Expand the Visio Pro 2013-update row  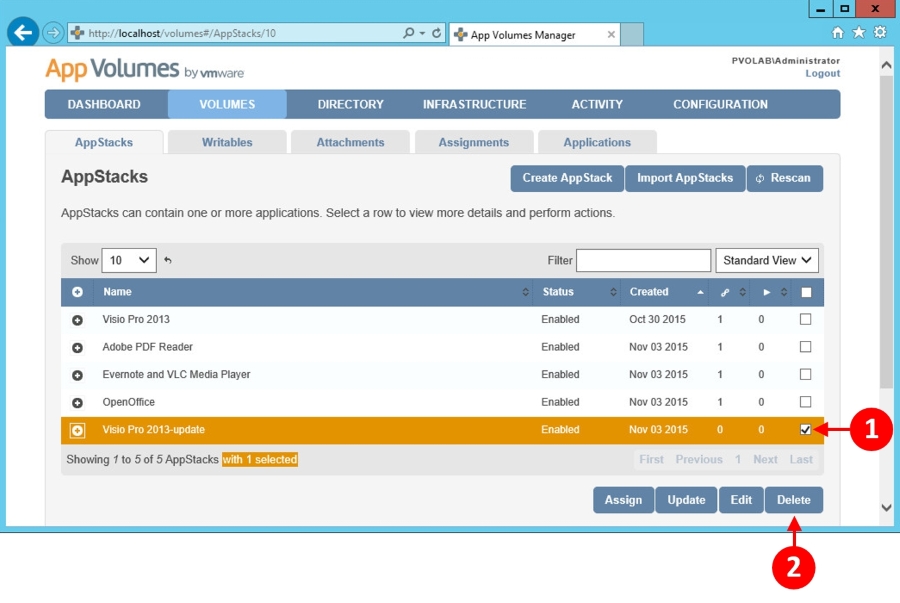pos(77,430)
